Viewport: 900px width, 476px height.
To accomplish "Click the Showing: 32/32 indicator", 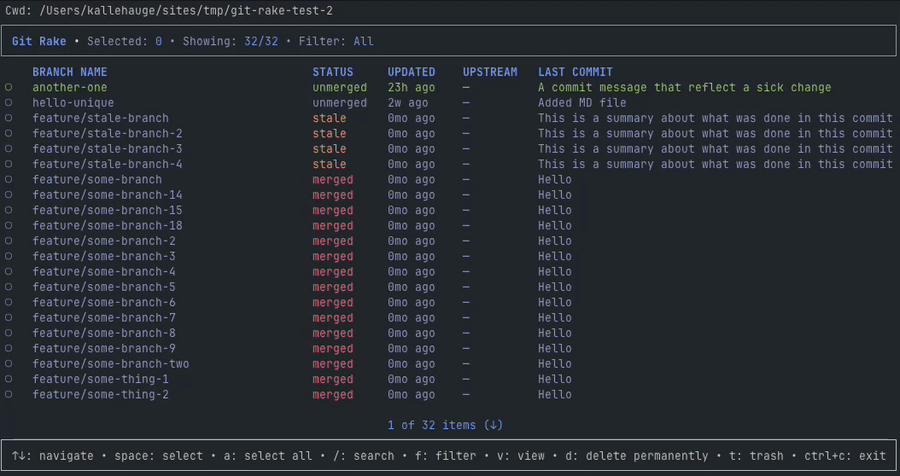I will [231, 41].
